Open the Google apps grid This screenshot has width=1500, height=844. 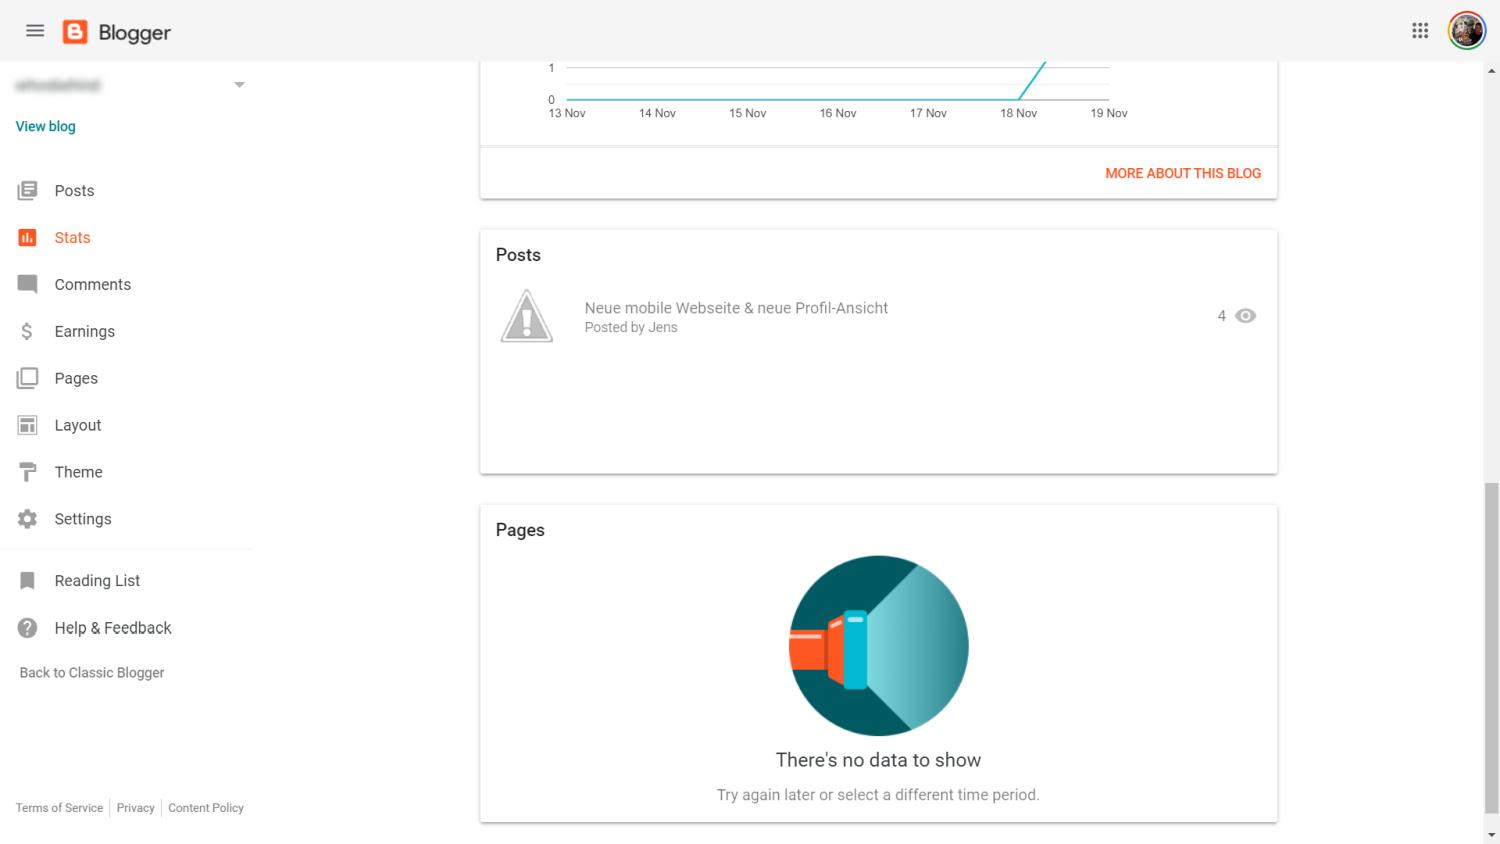[x=1420, y=31]
